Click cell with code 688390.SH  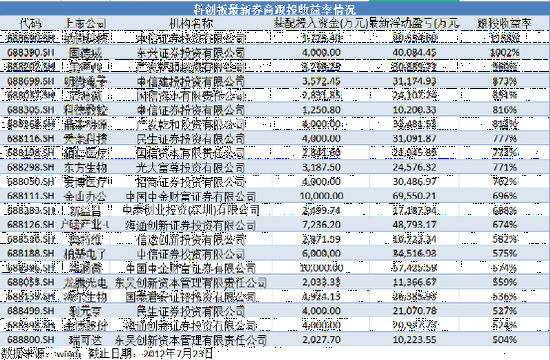click(x=31, y=53)
